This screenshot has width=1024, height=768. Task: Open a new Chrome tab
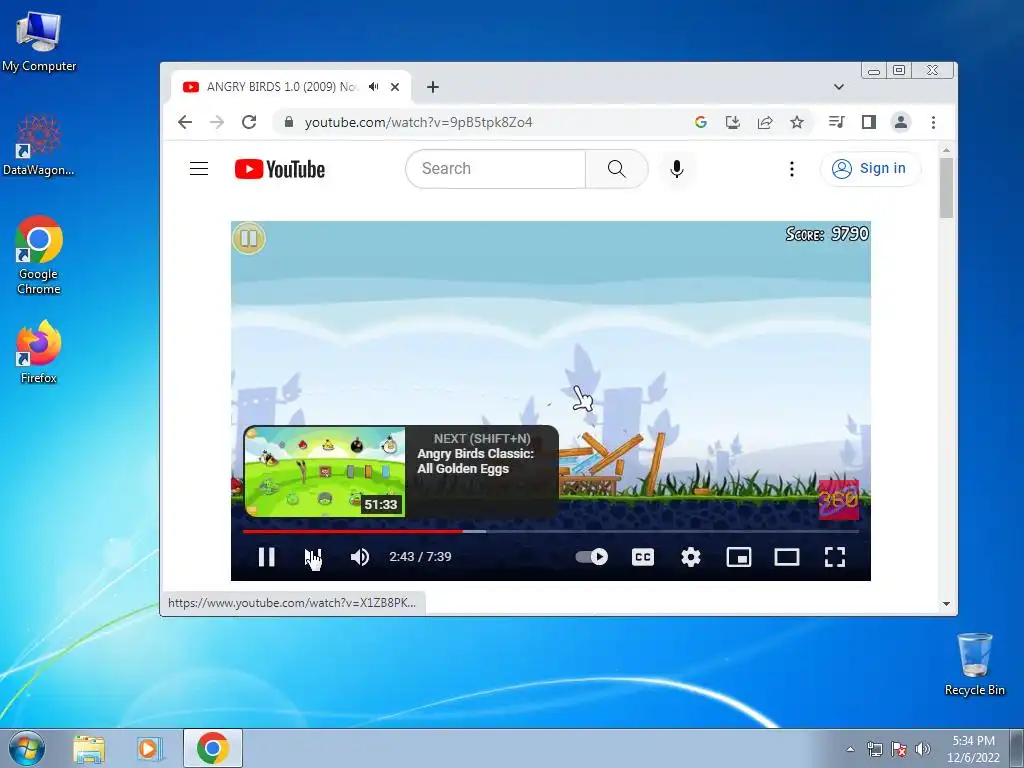click(x=432, y=87)
